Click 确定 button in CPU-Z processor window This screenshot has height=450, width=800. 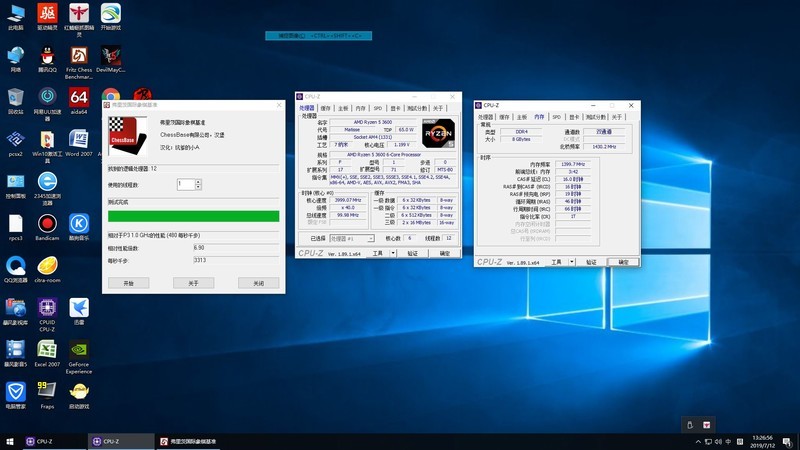pos(445,253)
